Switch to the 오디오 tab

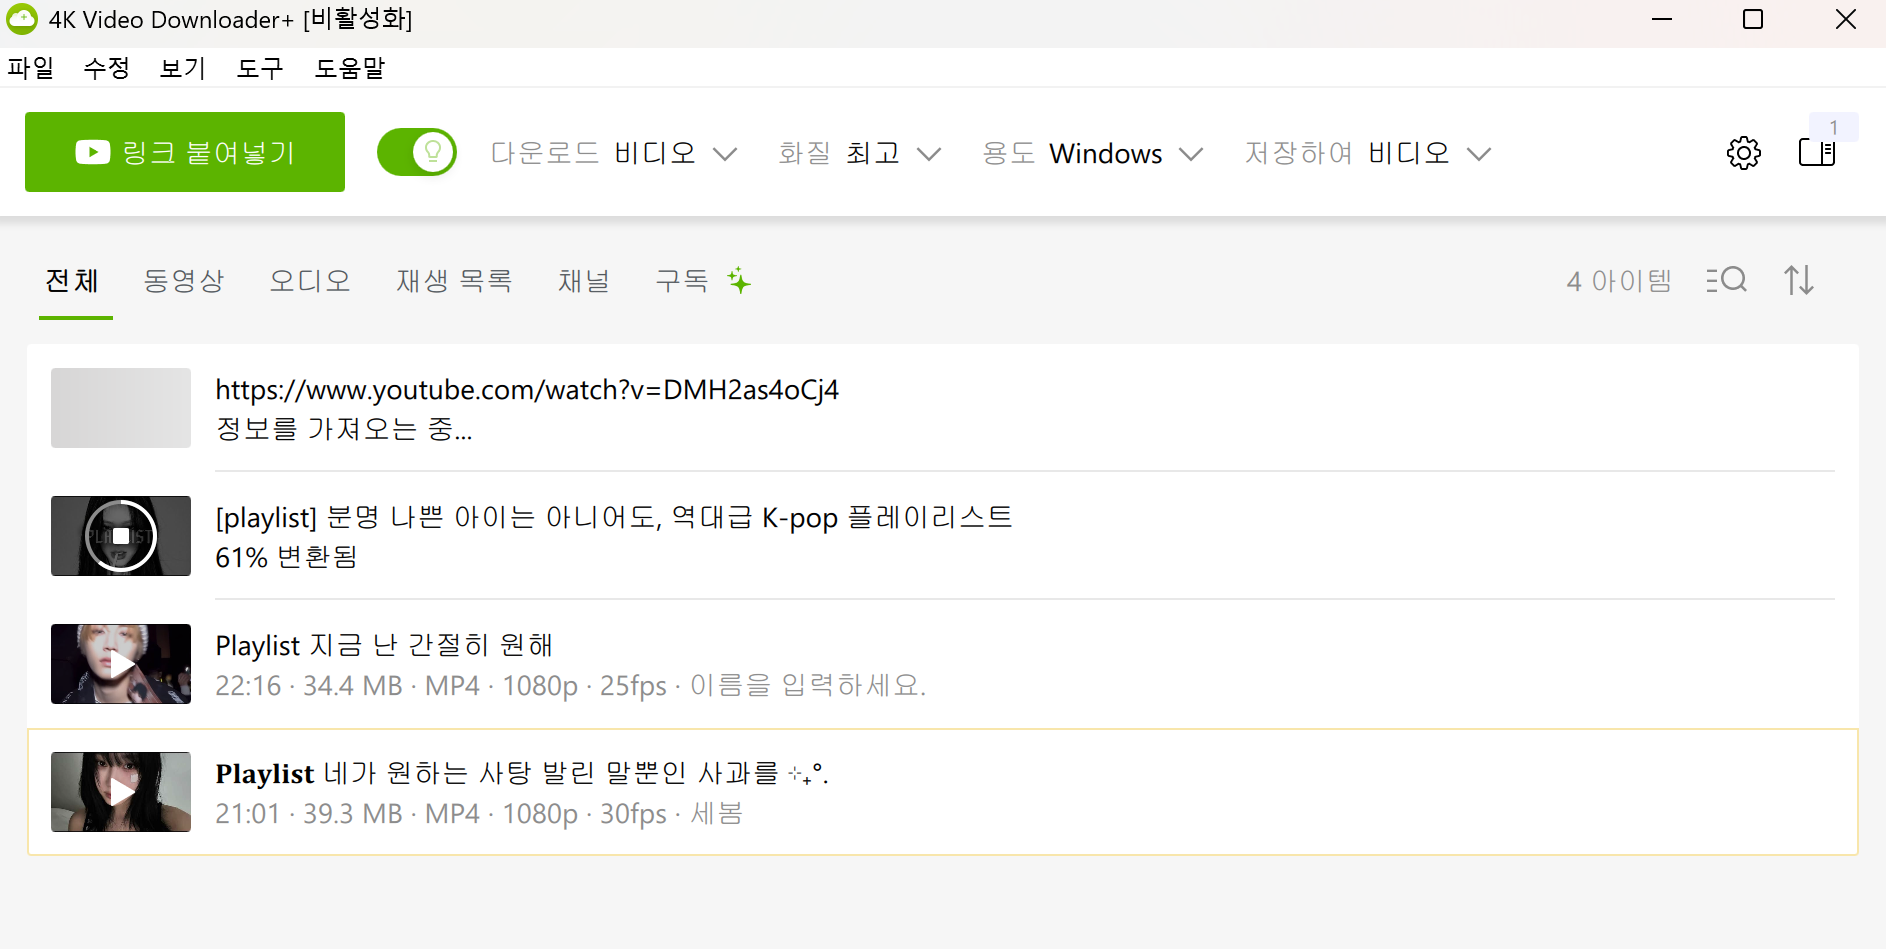click(310, 281)
